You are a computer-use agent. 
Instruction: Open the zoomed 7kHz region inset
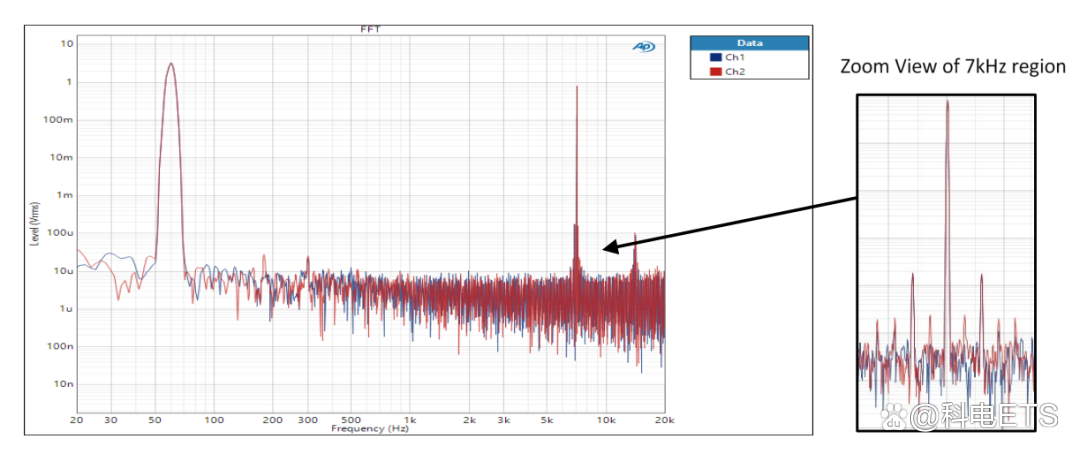point(946,262)
